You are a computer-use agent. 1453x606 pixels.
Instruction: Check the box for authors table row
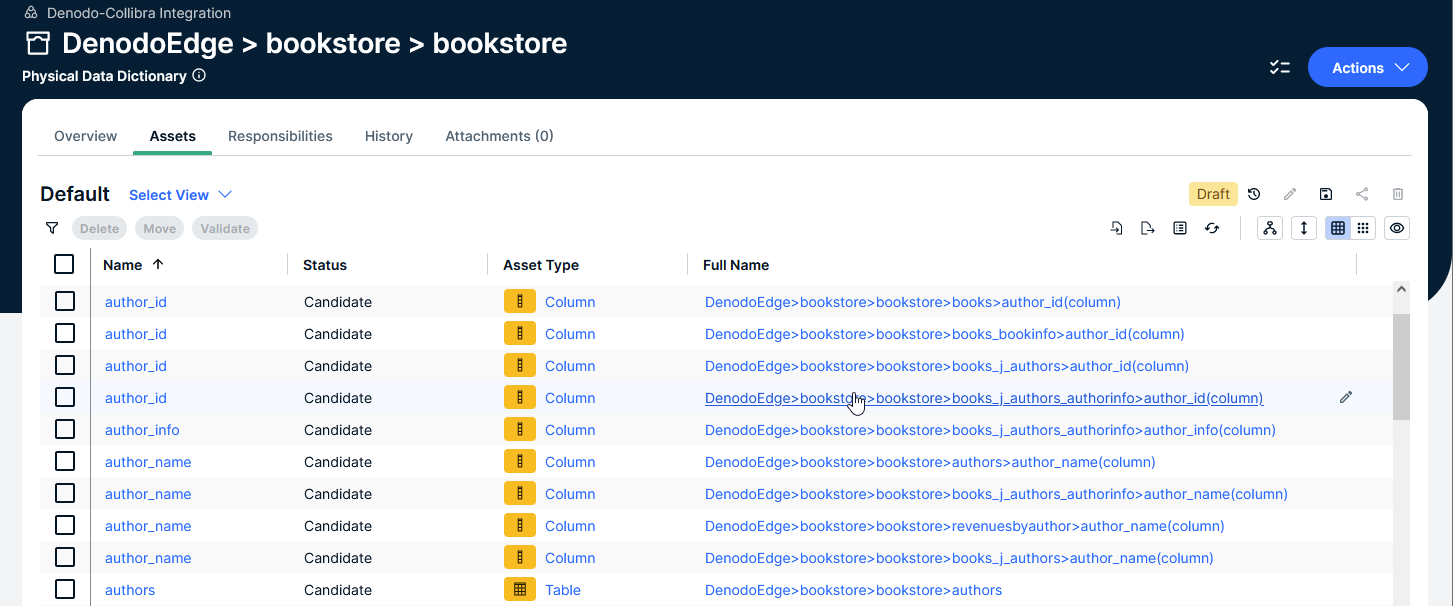pyautogui.click(x=64, y=589)
